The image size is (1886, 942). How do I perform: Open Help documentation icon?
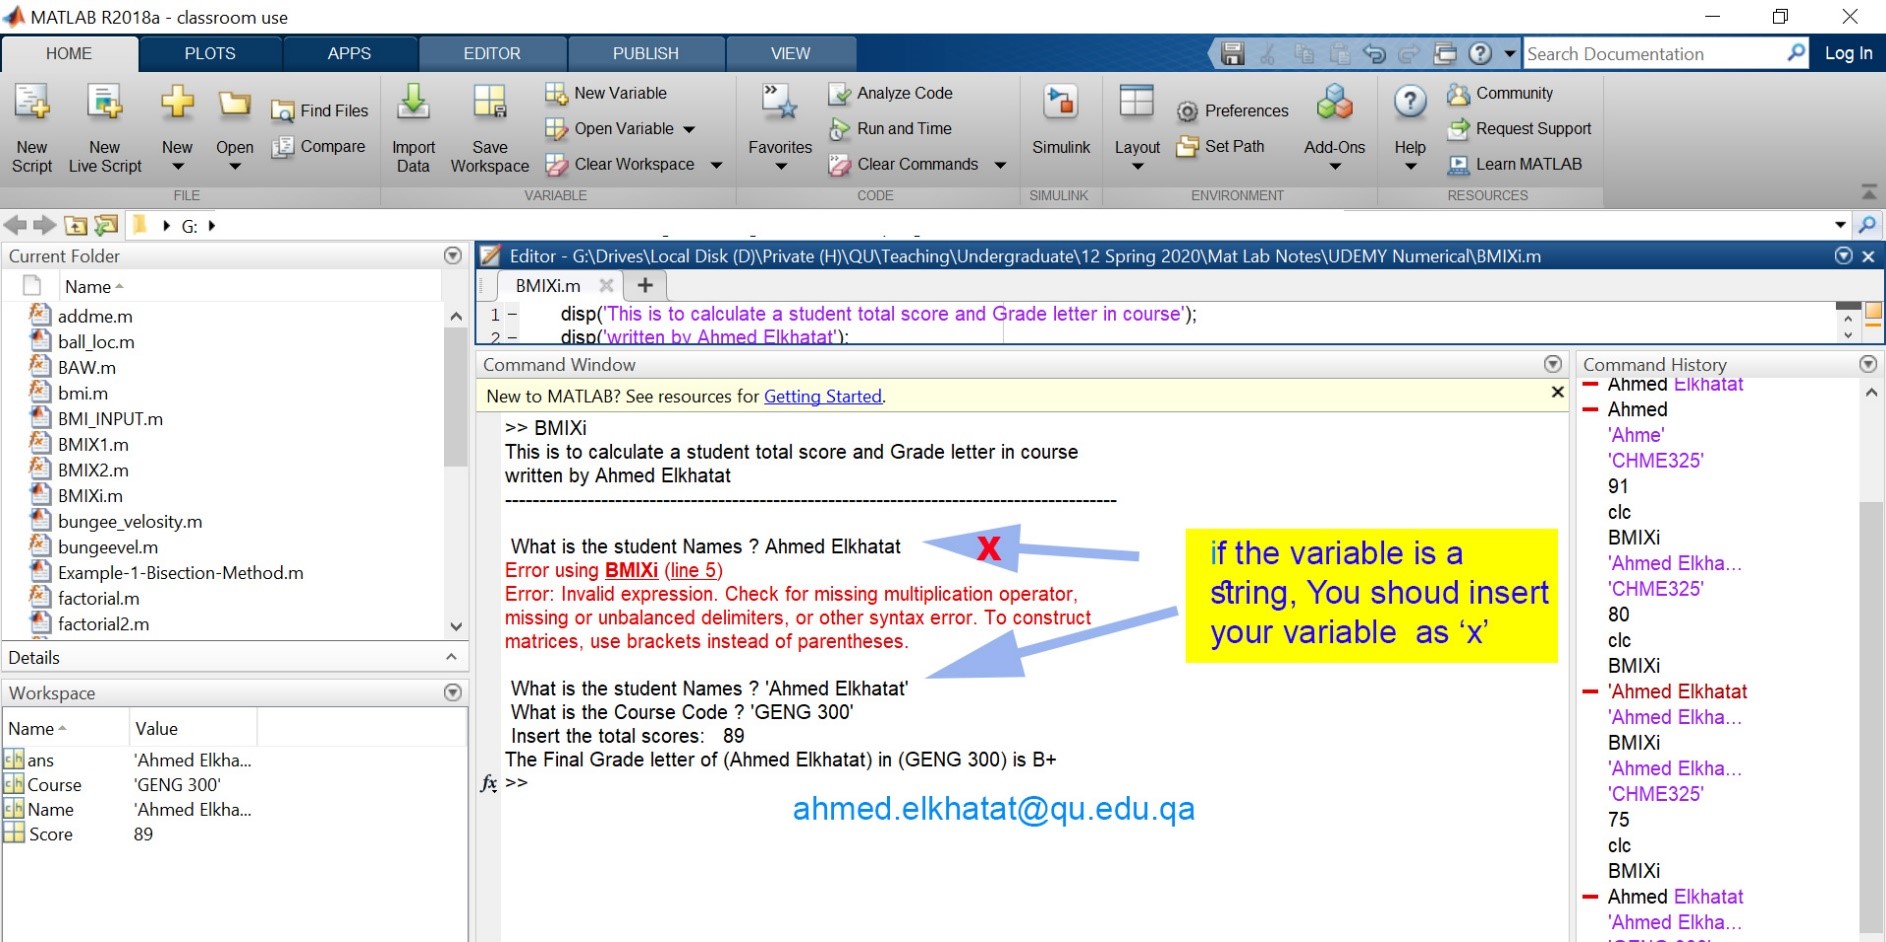coord(1410,102)
